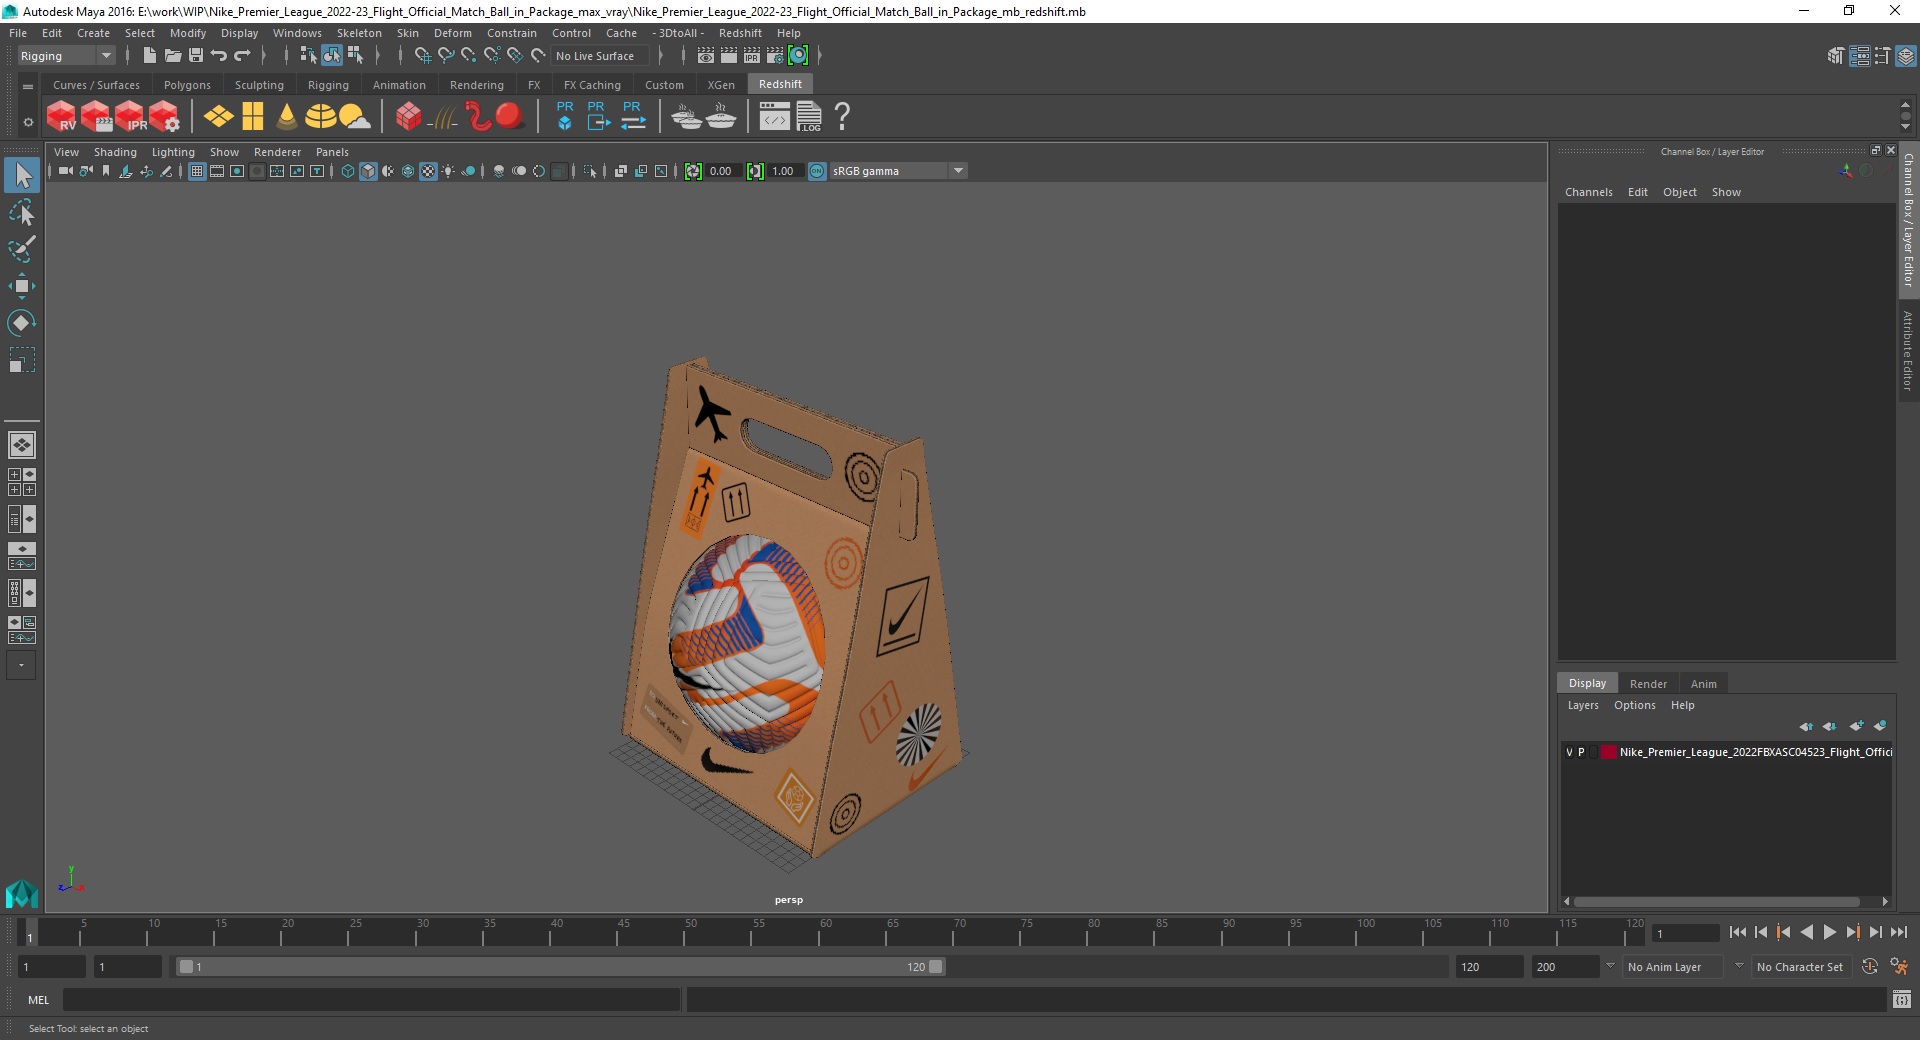Open the sRGB gamma view transform dropdown
Image resolution: width=1920 pixels, height=1040 pixels.
898,171
